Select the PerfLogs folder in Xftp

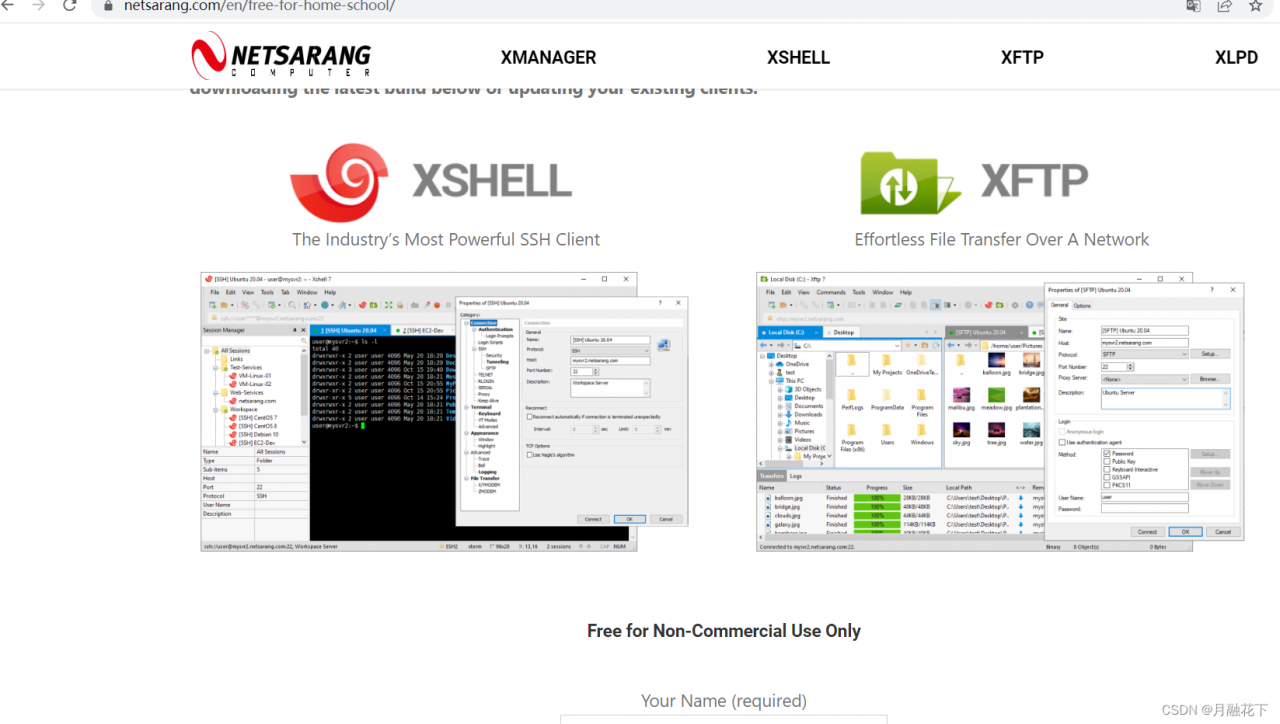(x=852, y=397)
